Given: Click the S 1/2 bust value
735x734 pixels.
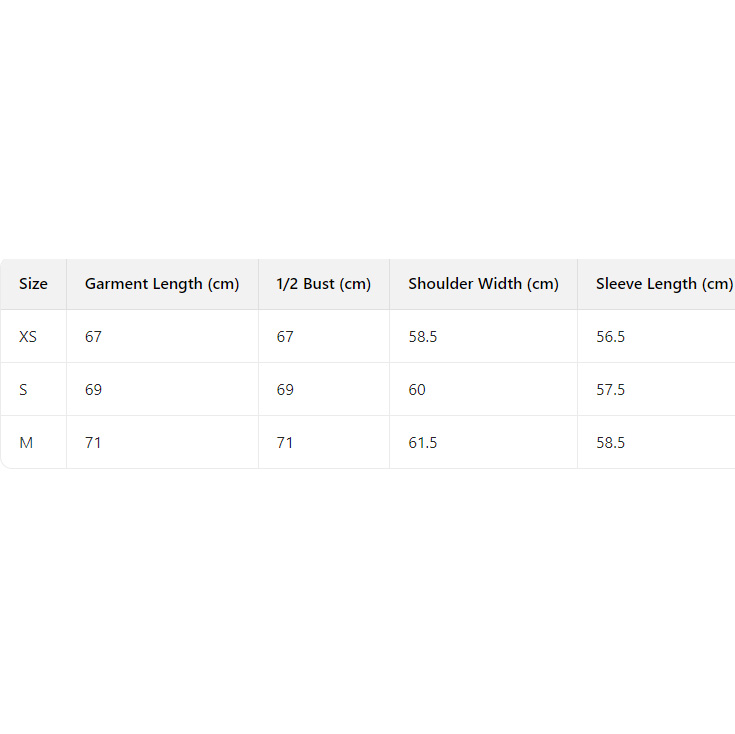Looking at the screenshot, I should click(285, 390).
